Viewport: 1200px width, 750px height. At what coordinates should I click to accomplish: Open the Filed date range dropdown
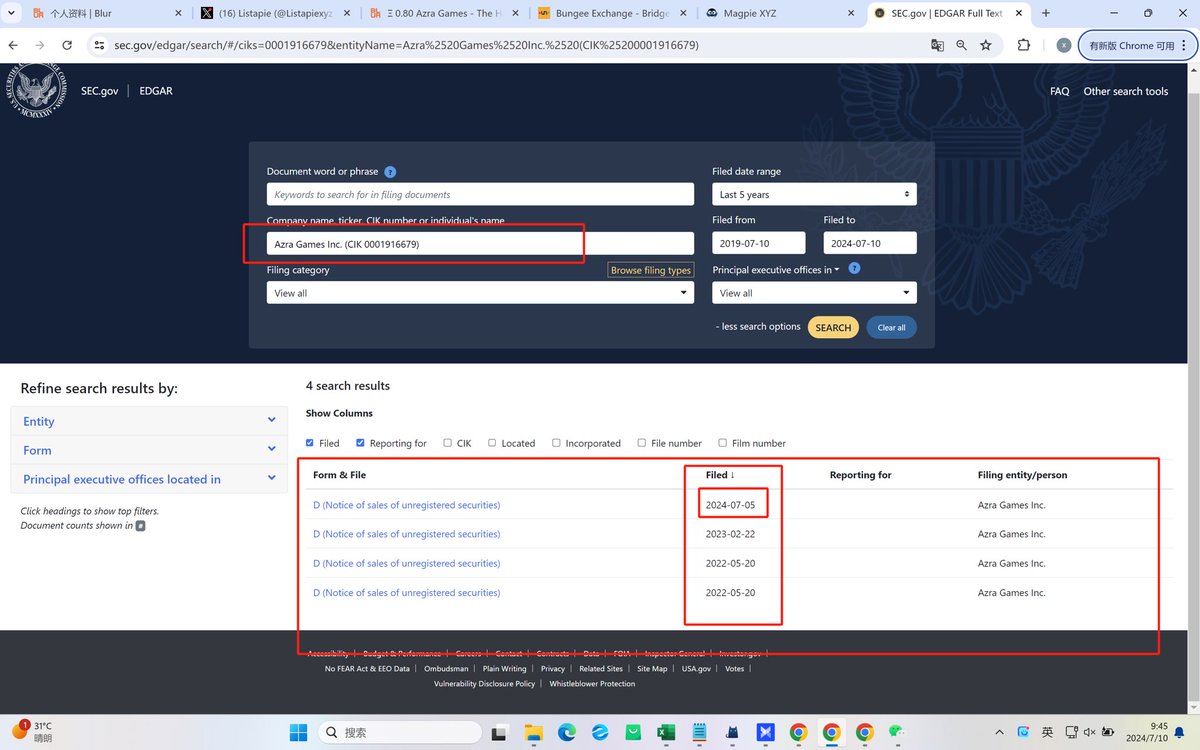click(814, 194)
